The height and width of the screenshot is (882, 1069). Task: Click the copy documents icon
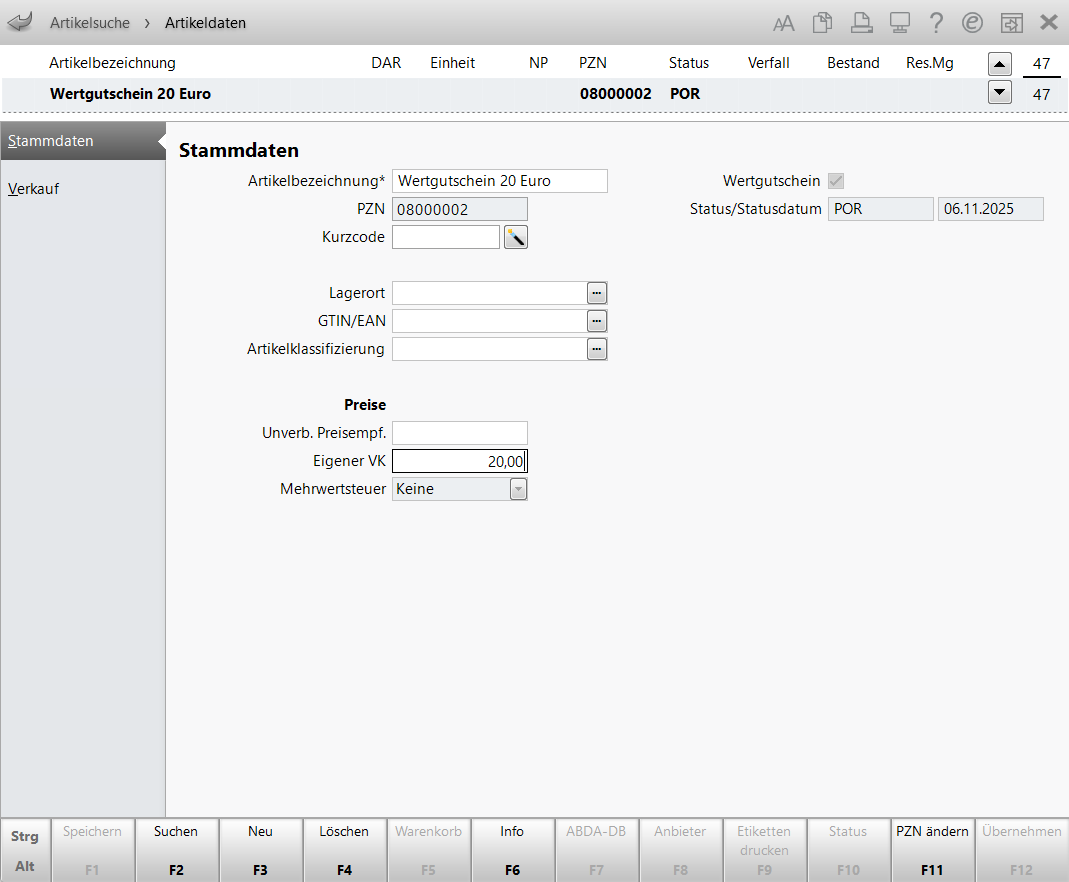coord(822,23)
